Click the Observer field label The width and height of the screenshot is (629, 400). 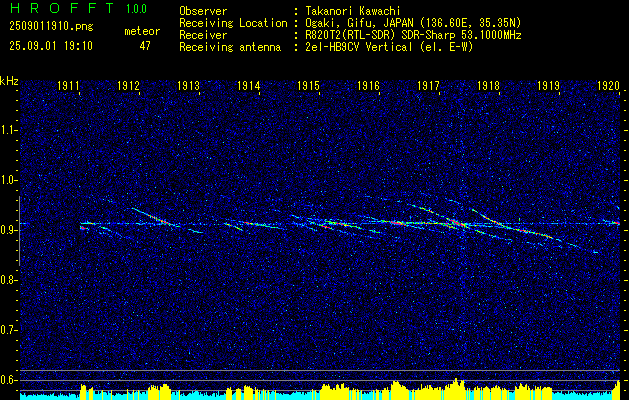coord(203,11)
